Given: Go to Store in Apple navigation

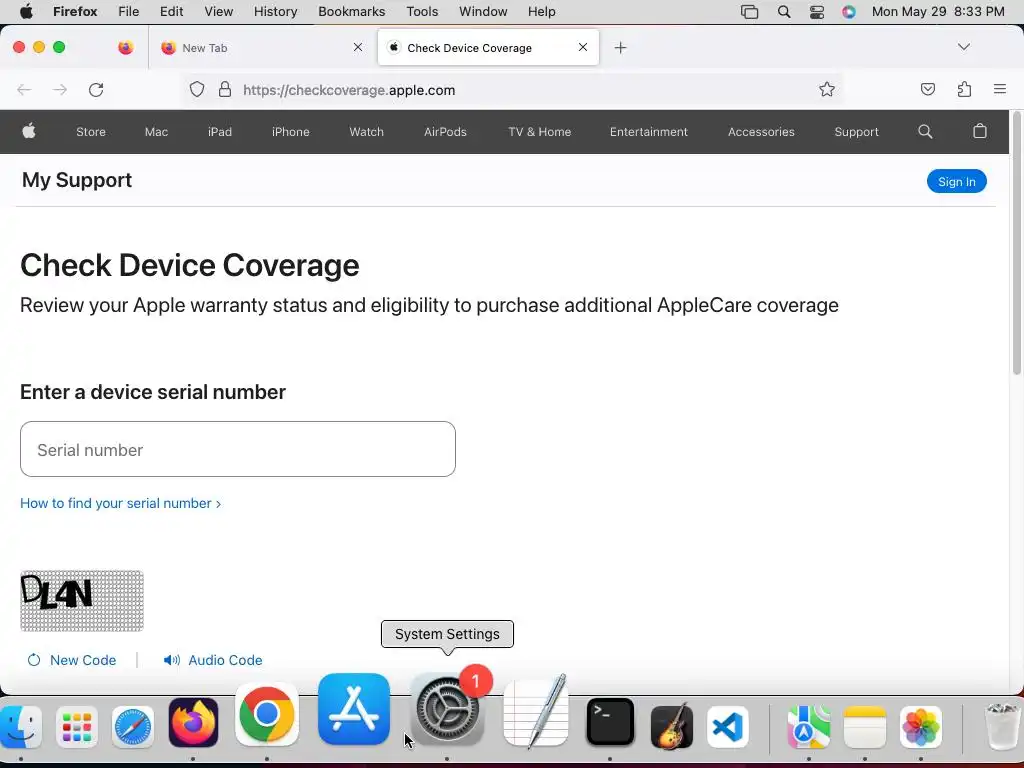Looking at the screenshot, I should [x=91, y=132].
